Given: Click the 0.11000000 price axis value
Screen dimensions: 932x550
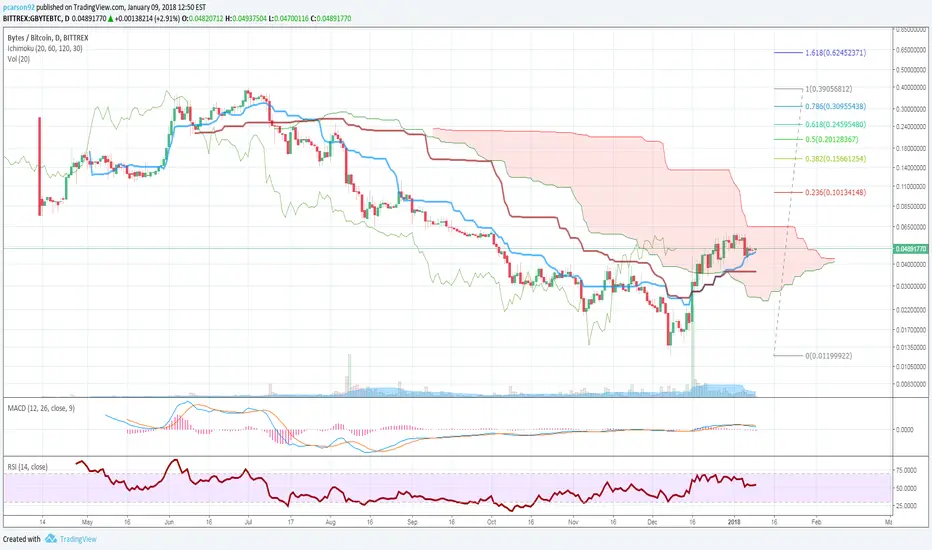Looking at the screenshot, I should pyautogui.click(x=911, y=187).
